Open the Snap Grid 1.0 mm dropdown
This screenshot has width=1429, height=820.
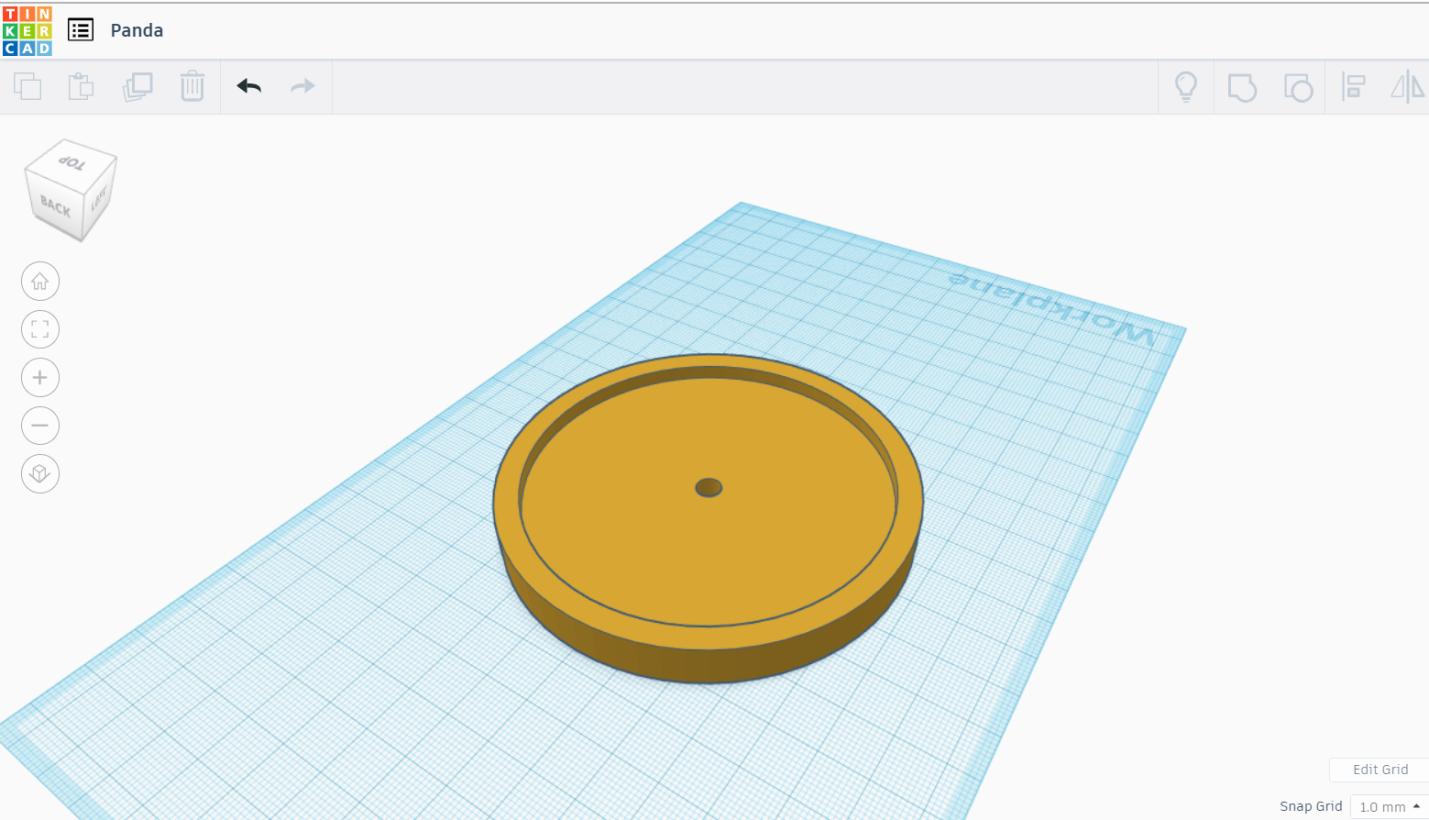[1389, 806]
